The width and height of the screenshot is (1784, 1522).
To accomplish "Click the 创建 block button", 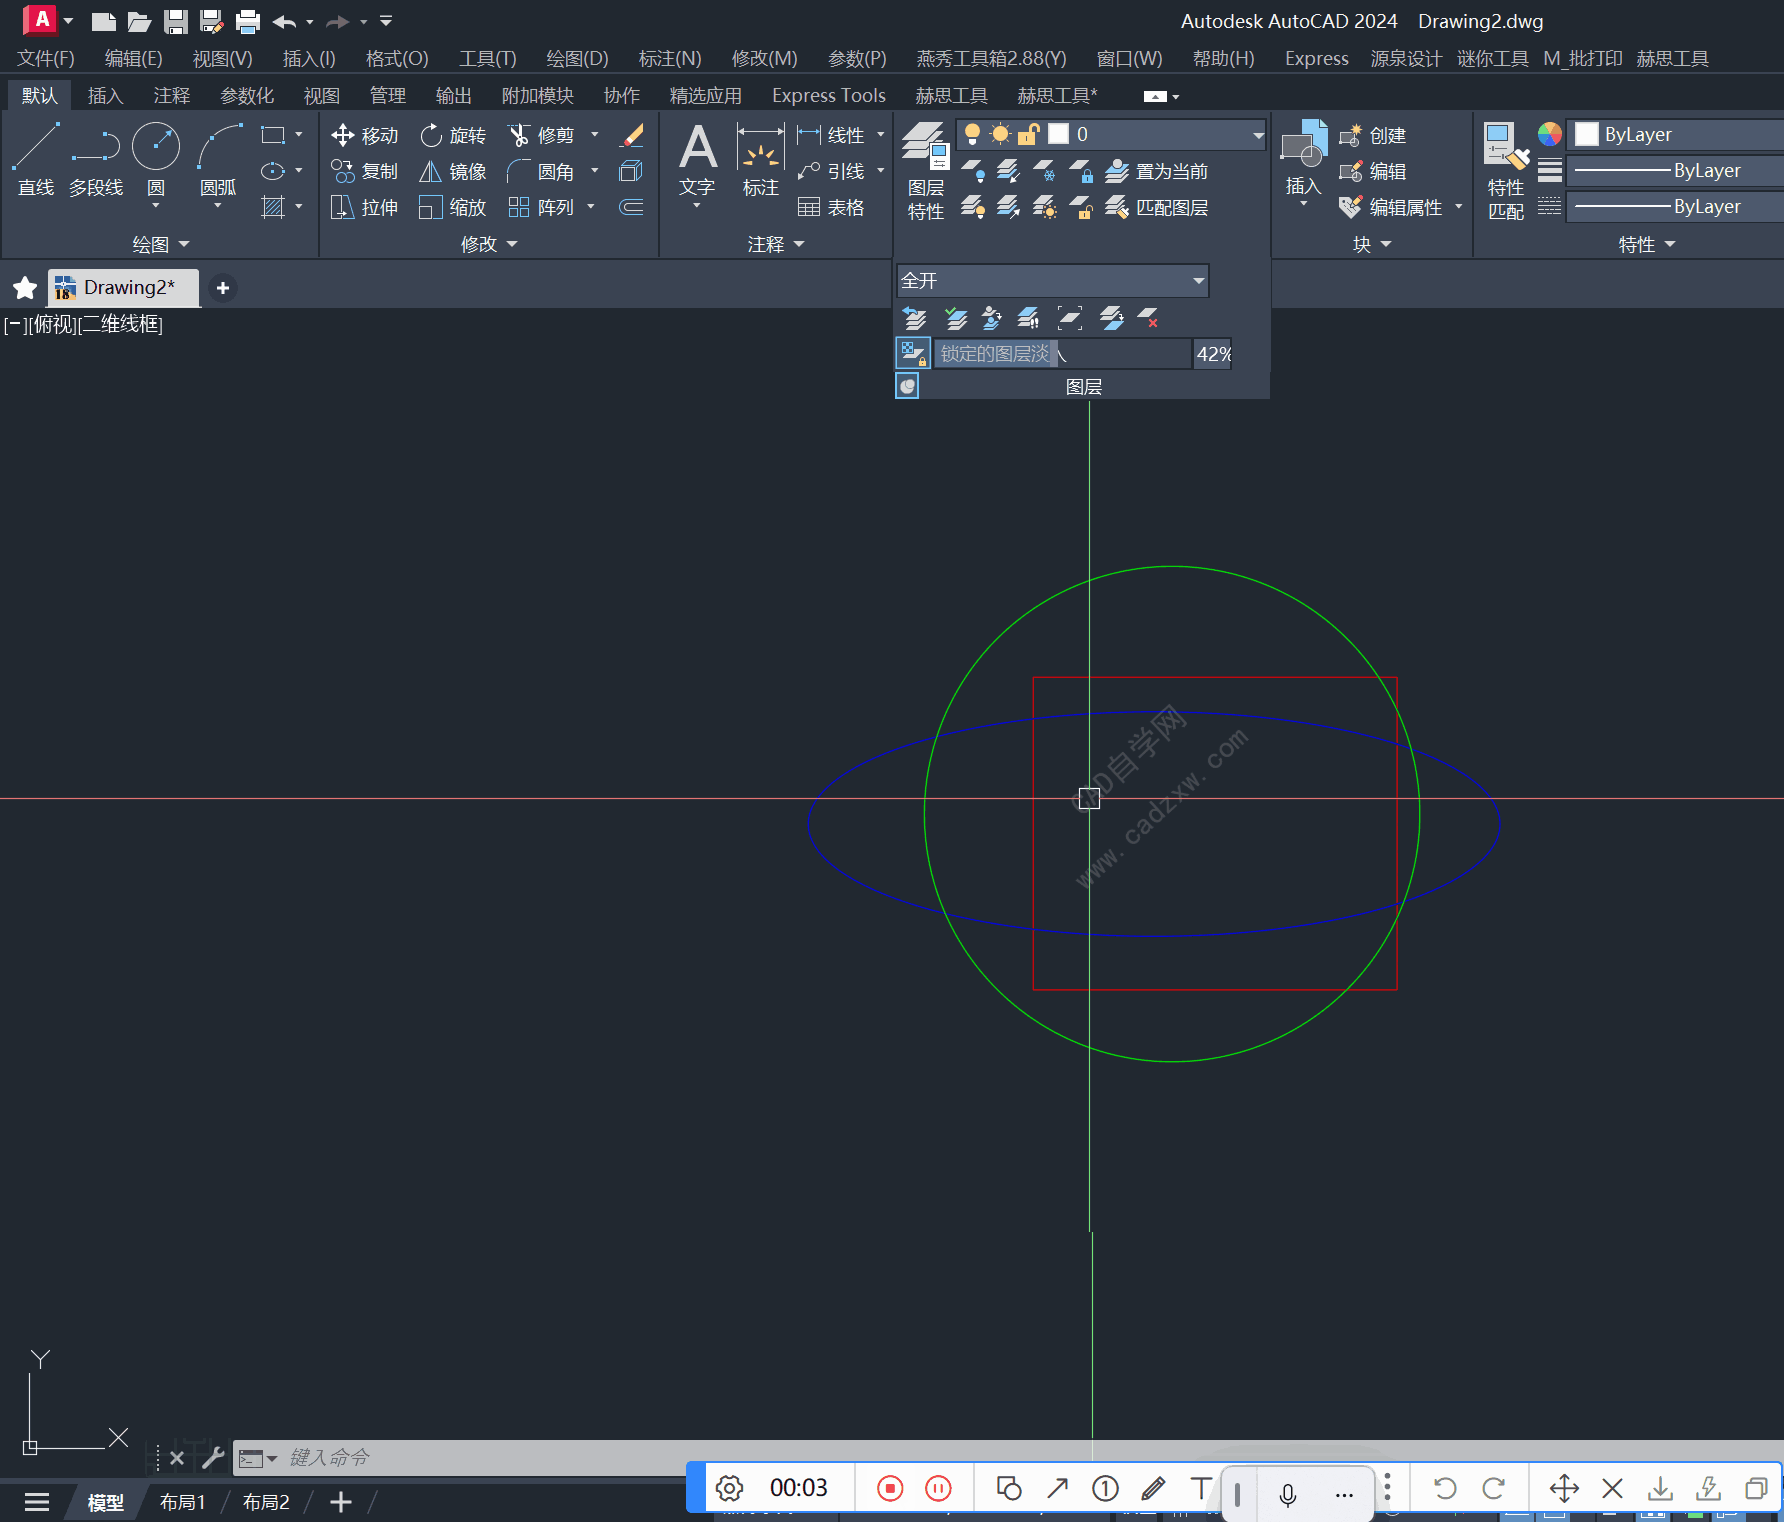I will 1373,135.
